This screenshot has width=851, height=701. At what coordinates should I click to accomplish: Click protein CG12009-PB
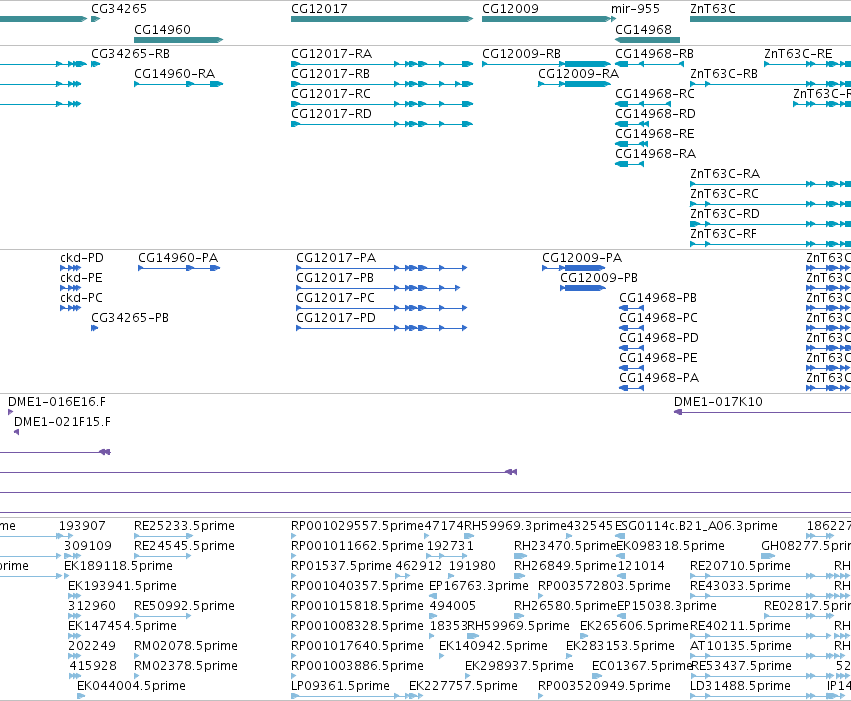(x=599, y=278)
